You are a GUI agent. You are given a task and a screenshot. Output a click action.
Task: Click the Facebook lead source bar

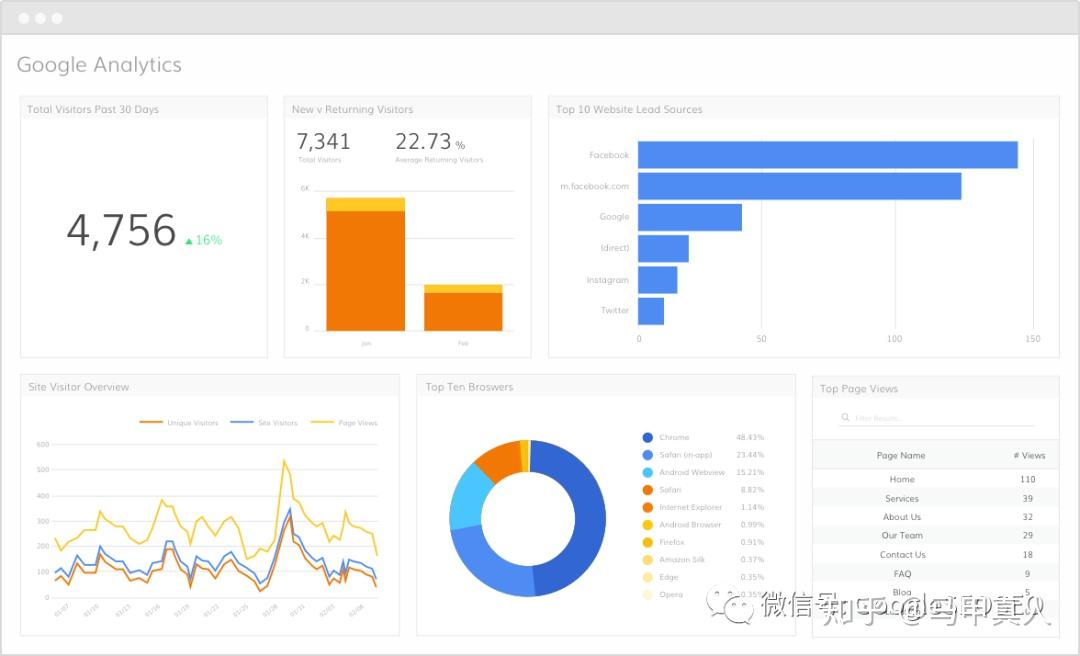tap(827, 155)
